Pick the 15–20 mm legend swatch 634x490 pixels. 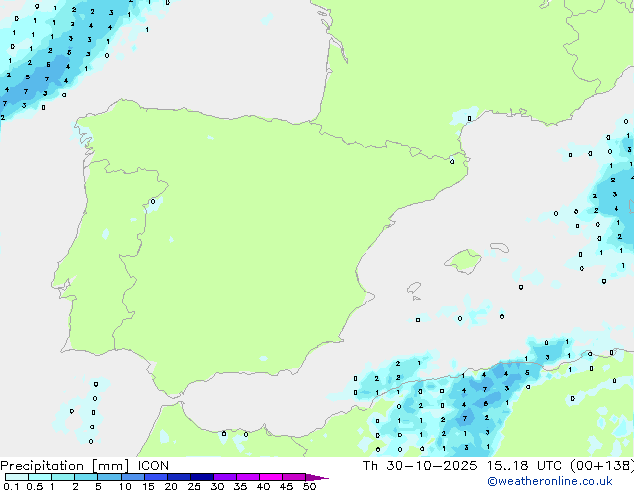point(156,477)
